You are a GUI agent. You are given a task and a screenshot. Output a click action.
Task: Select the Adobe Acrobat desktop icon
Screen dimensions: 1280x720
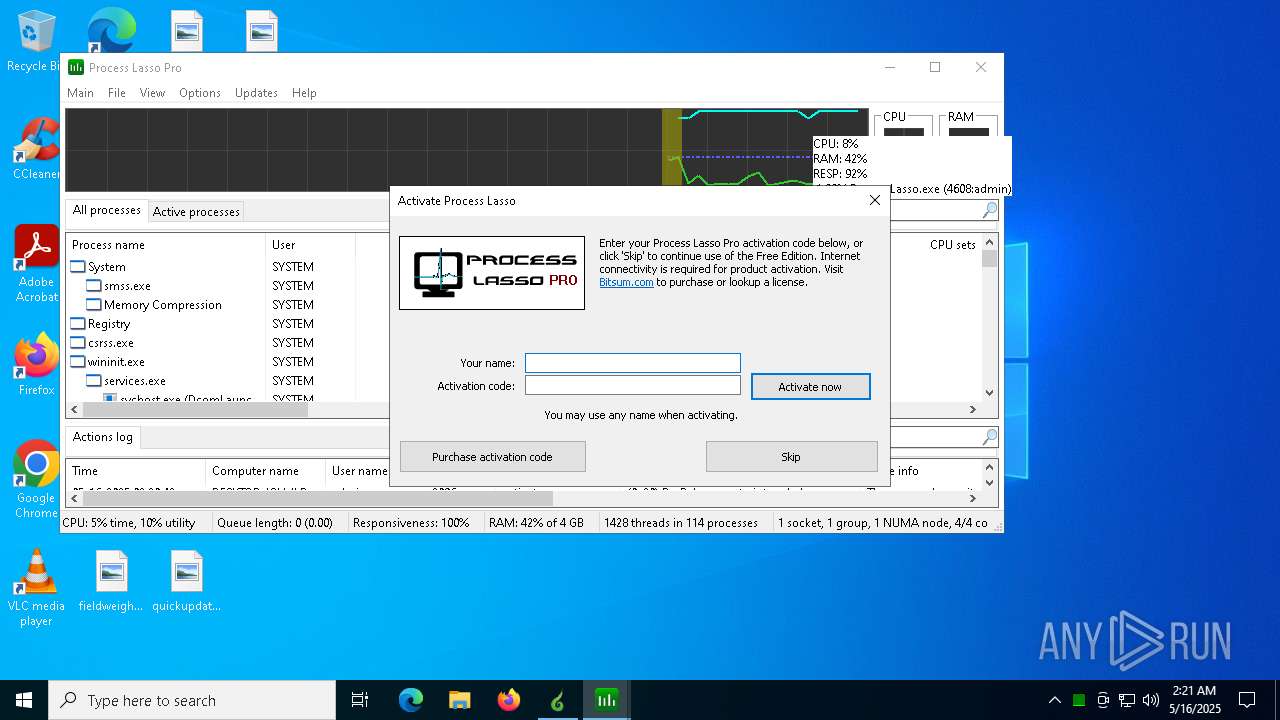(36, 264)
